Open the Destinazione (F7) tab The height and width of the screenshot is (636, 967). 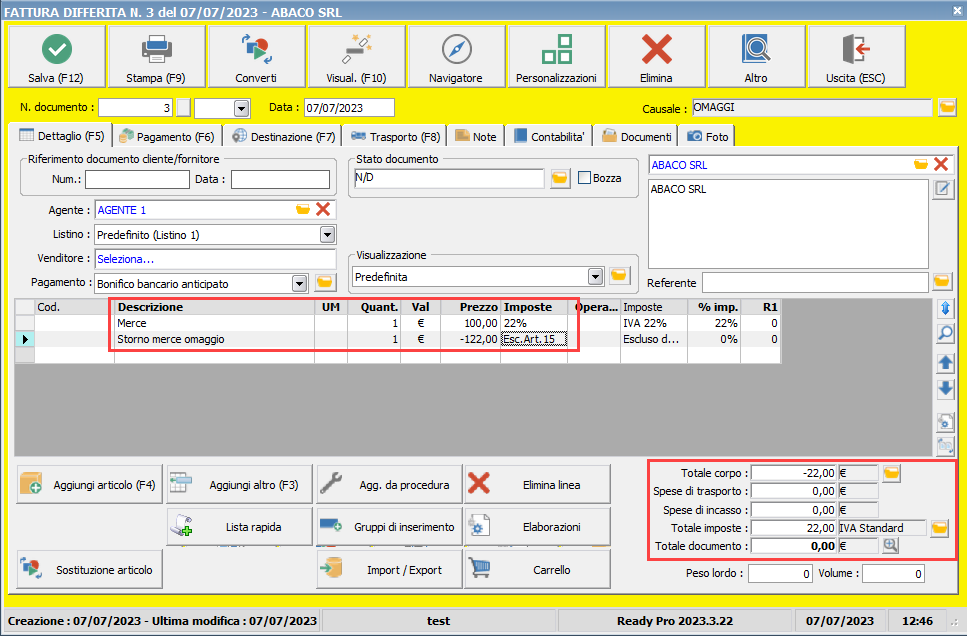coord(284,137)
